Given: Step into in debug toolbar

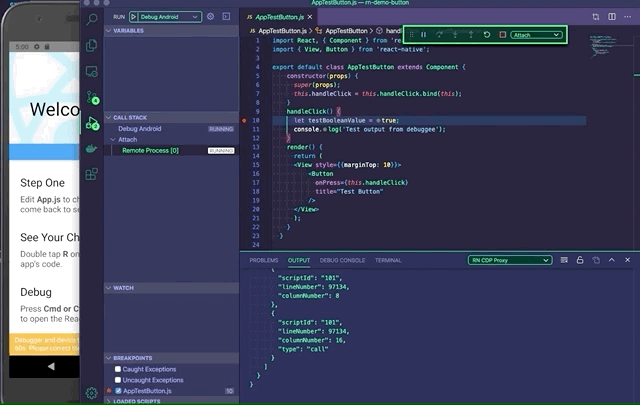Looking at the screenshot, I should [x=455, y=35].
